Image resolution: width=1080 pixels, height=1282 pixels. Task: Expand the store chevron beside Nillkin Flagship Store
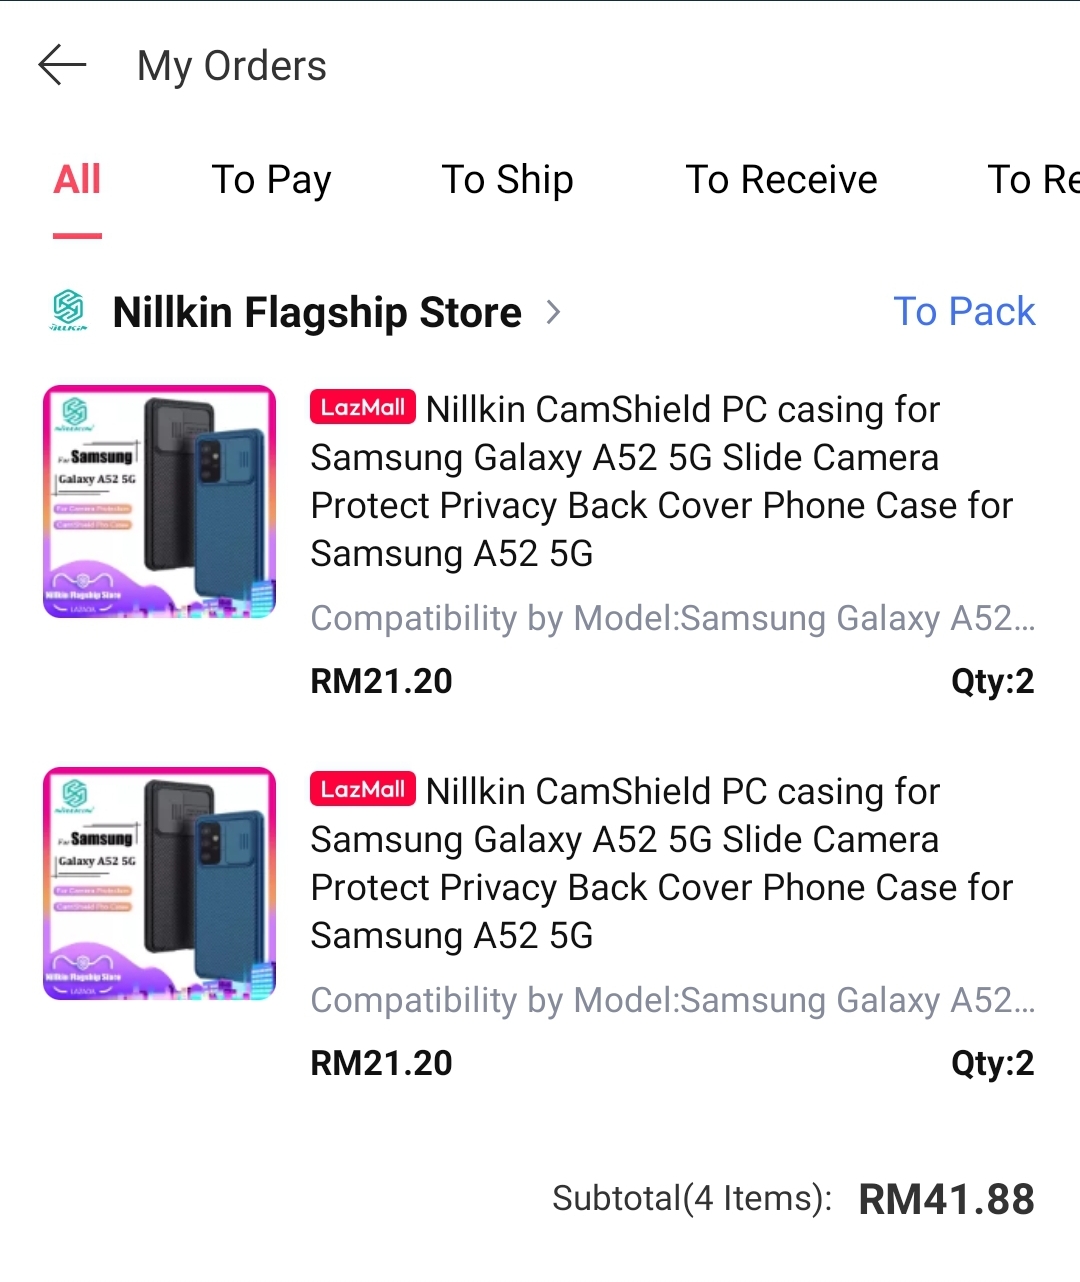(x=553, y=312)
